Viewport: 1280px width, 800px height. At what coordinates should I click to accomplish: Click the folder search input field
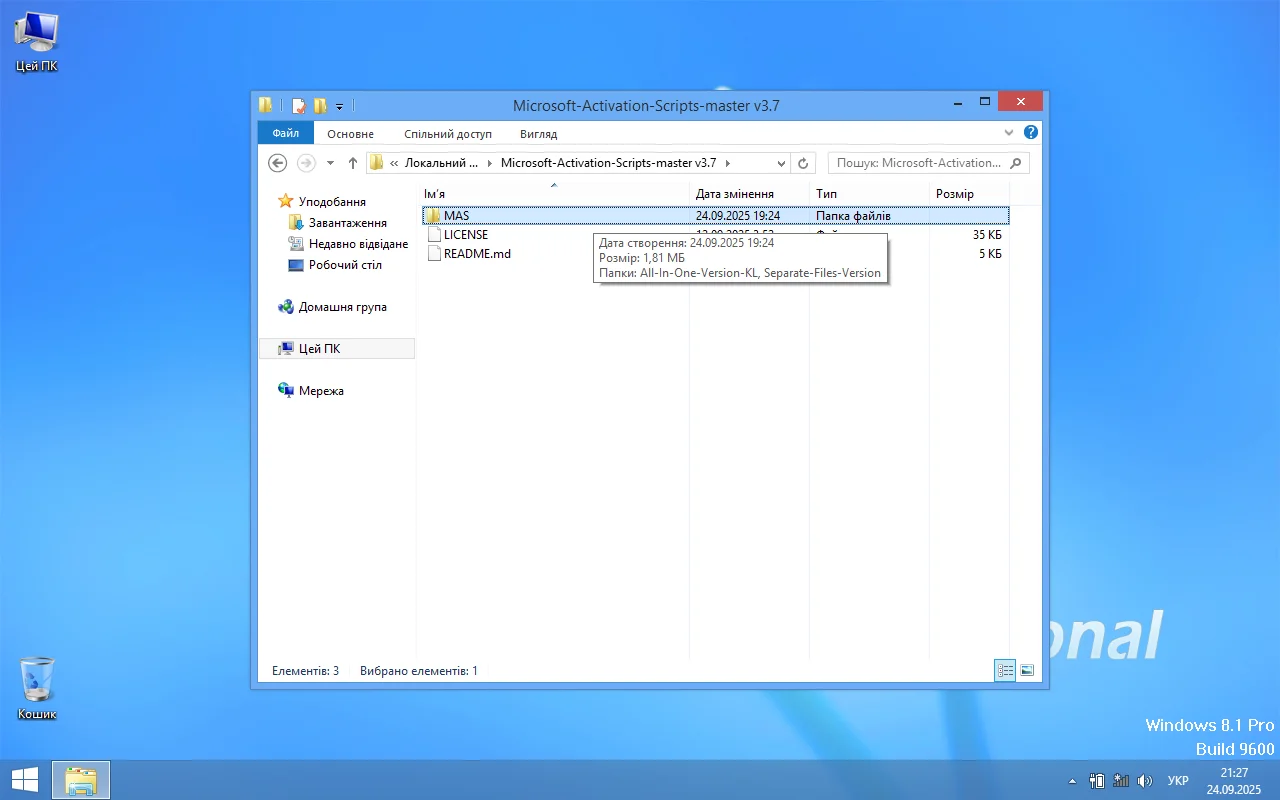(918, 163)
